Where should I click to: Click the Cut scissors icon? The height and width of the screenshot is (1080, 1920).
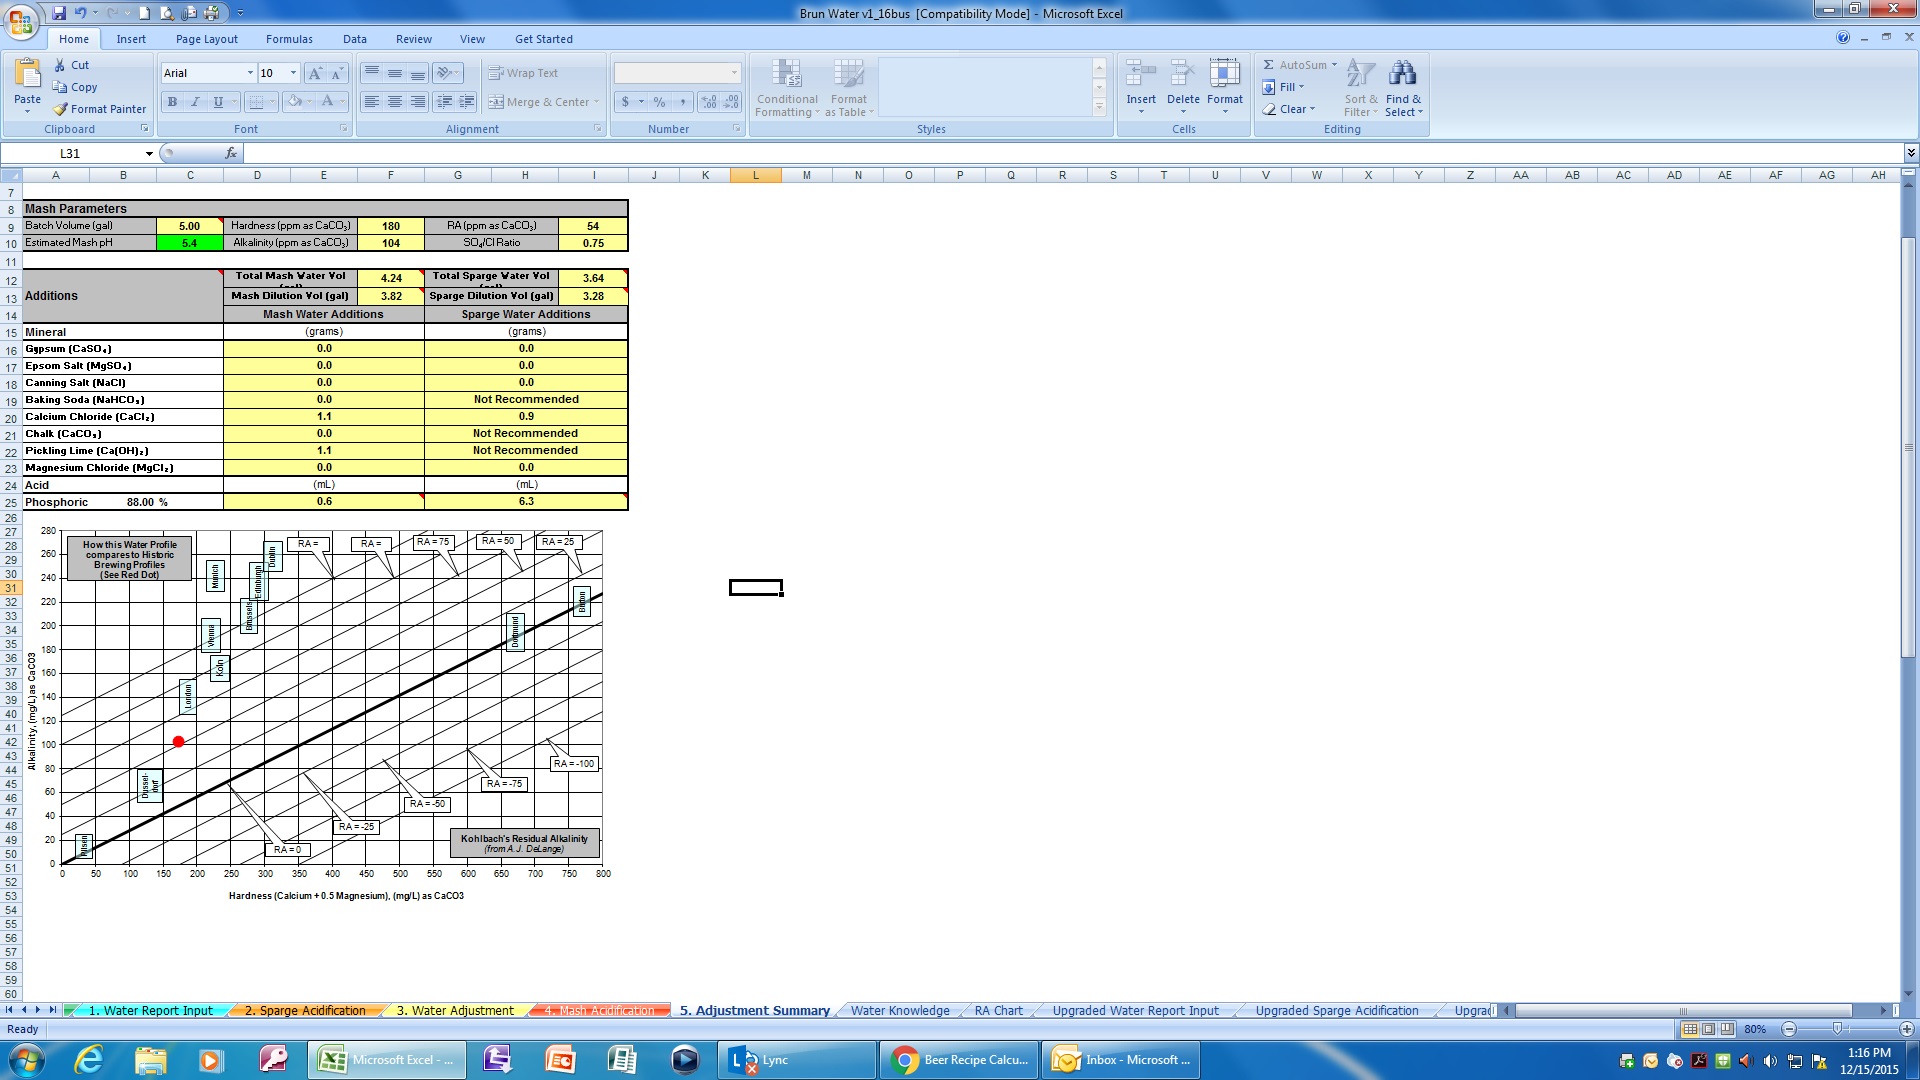(x=60, y=65)
